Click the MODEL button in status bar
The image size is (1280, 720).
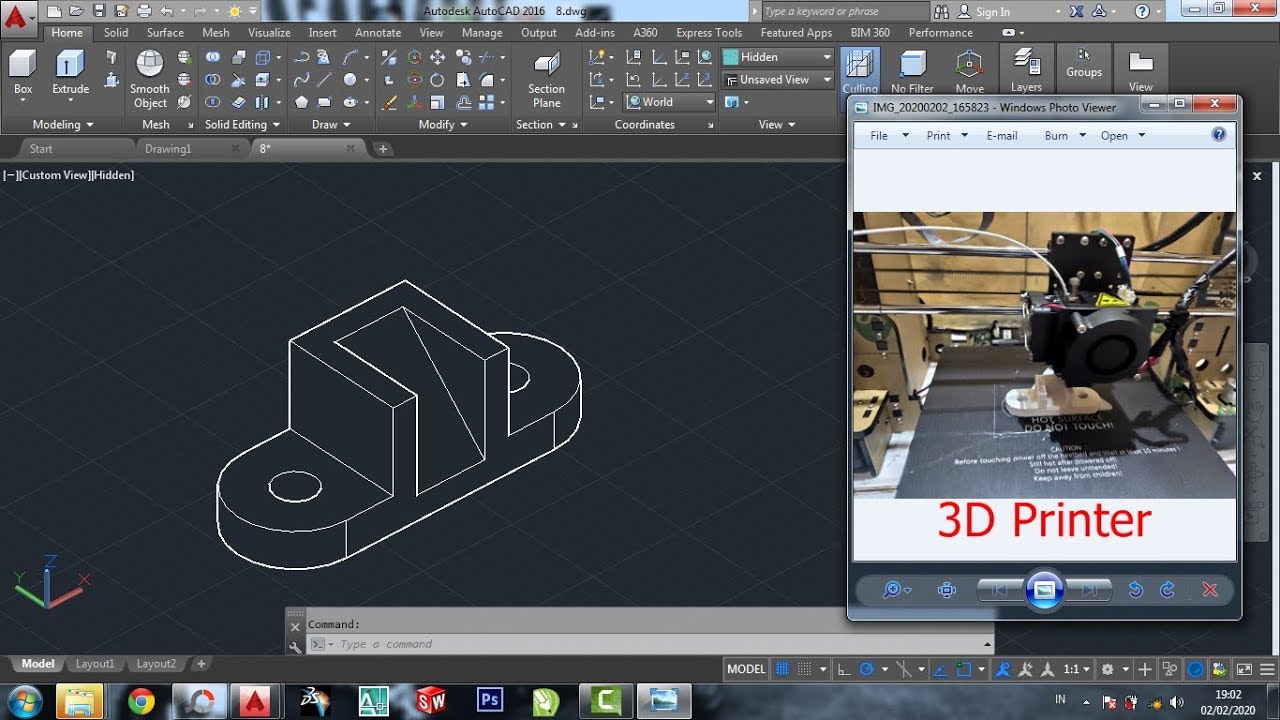746,669
